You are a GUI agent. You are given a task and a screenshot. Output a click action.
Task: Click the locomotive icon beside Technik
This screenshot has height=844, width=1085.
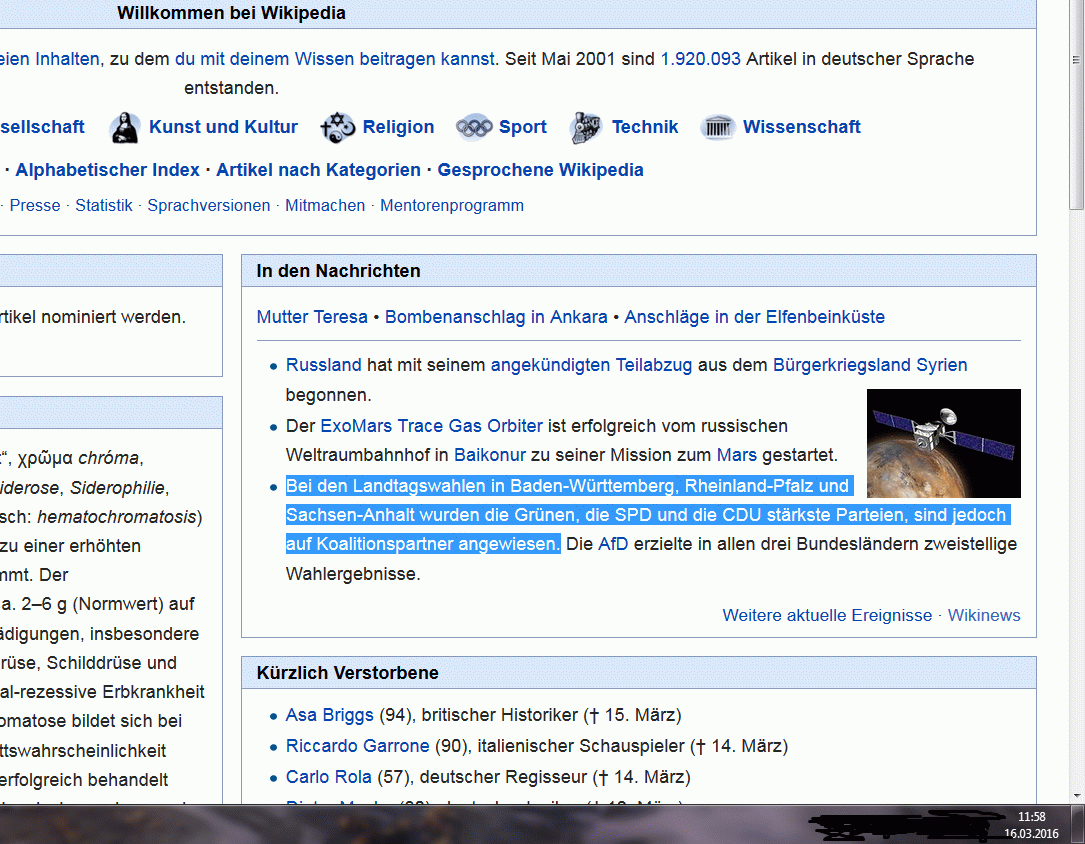586,128
